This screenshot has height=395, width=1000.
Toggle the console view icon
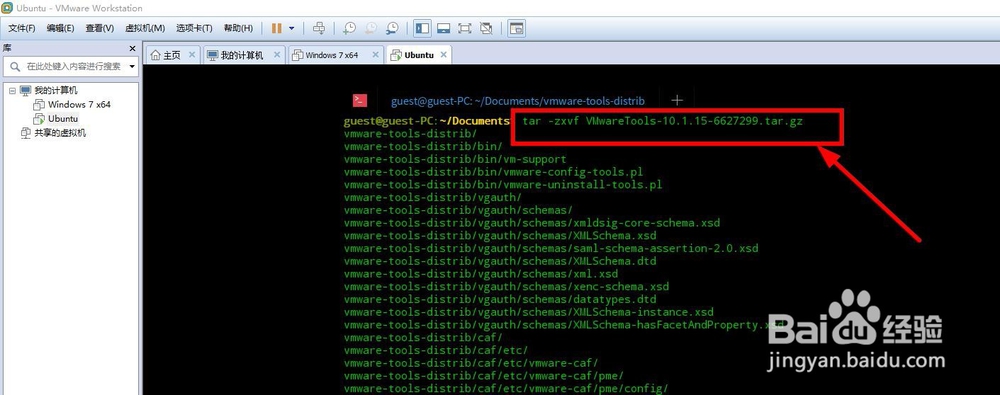pos(517,28)
